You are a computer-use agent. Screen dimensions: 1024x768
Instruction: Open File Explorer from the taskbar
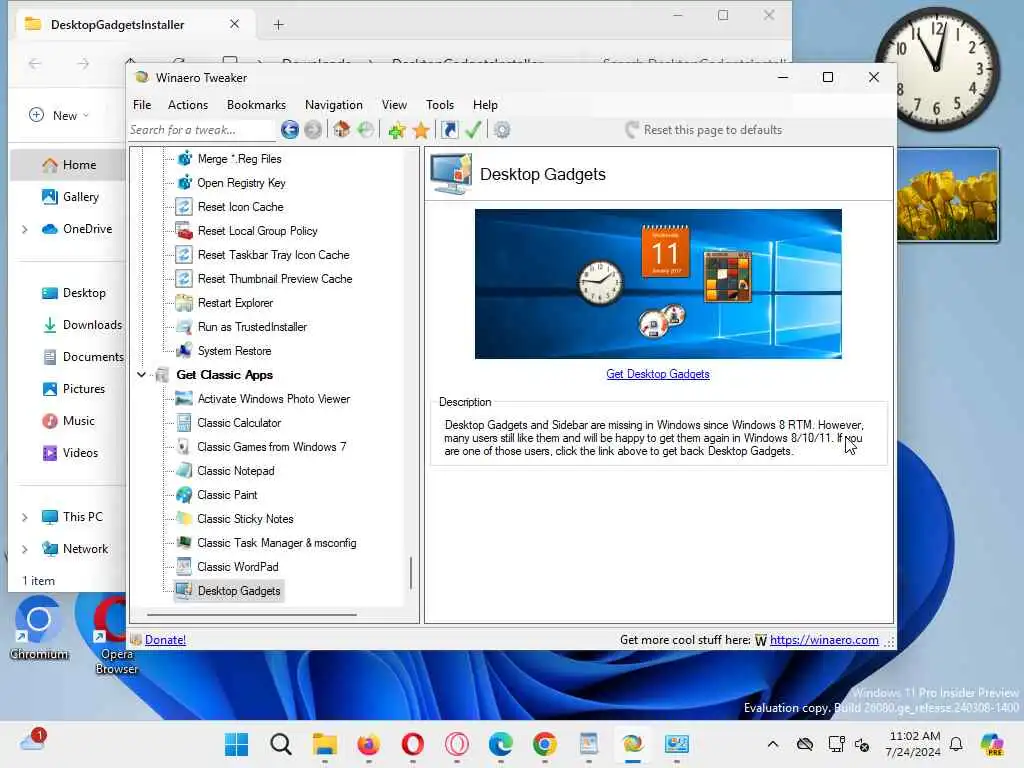(325, 744)
